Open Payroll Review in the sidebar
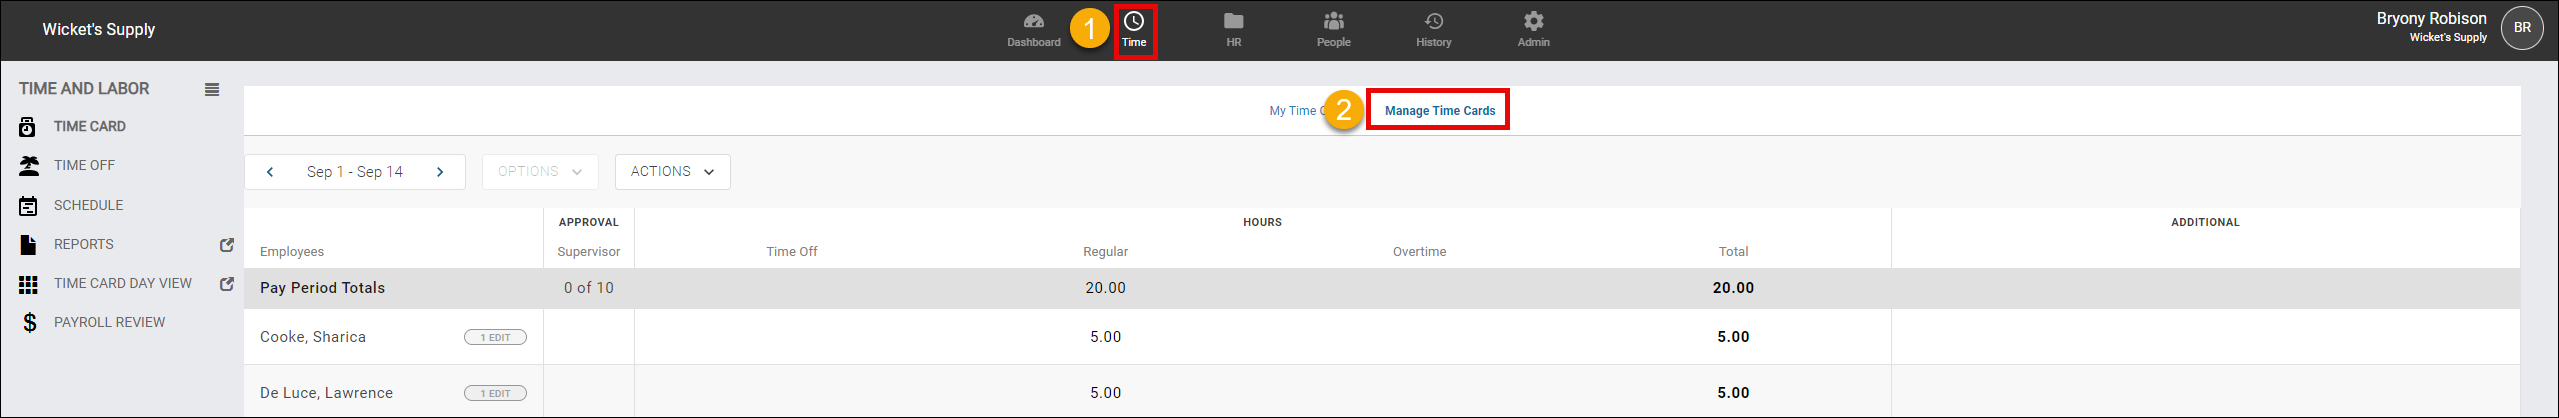The height and width of the screenshot is (418, 2559). (x=109, y=323)
